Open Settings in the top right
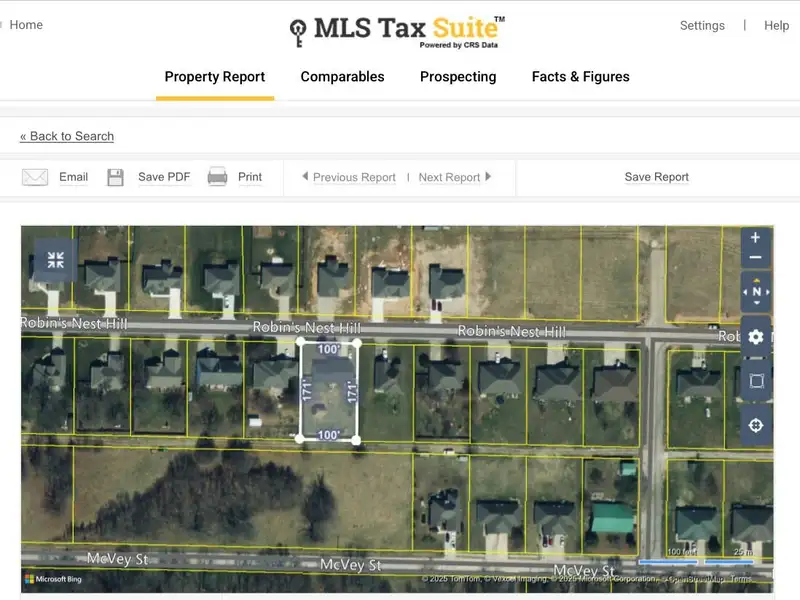800x600 pixels. pyautogui.click(x=702, y=26)
